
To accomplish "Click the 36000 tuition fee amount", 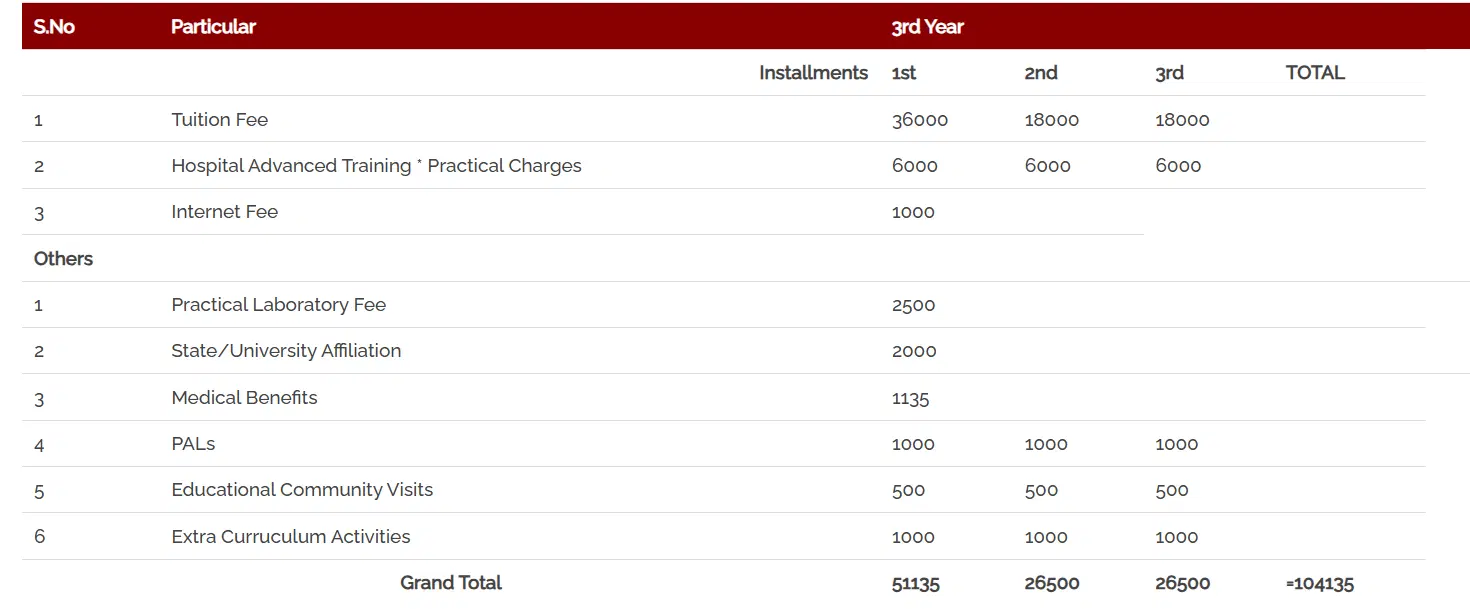I will click(919, 120).
